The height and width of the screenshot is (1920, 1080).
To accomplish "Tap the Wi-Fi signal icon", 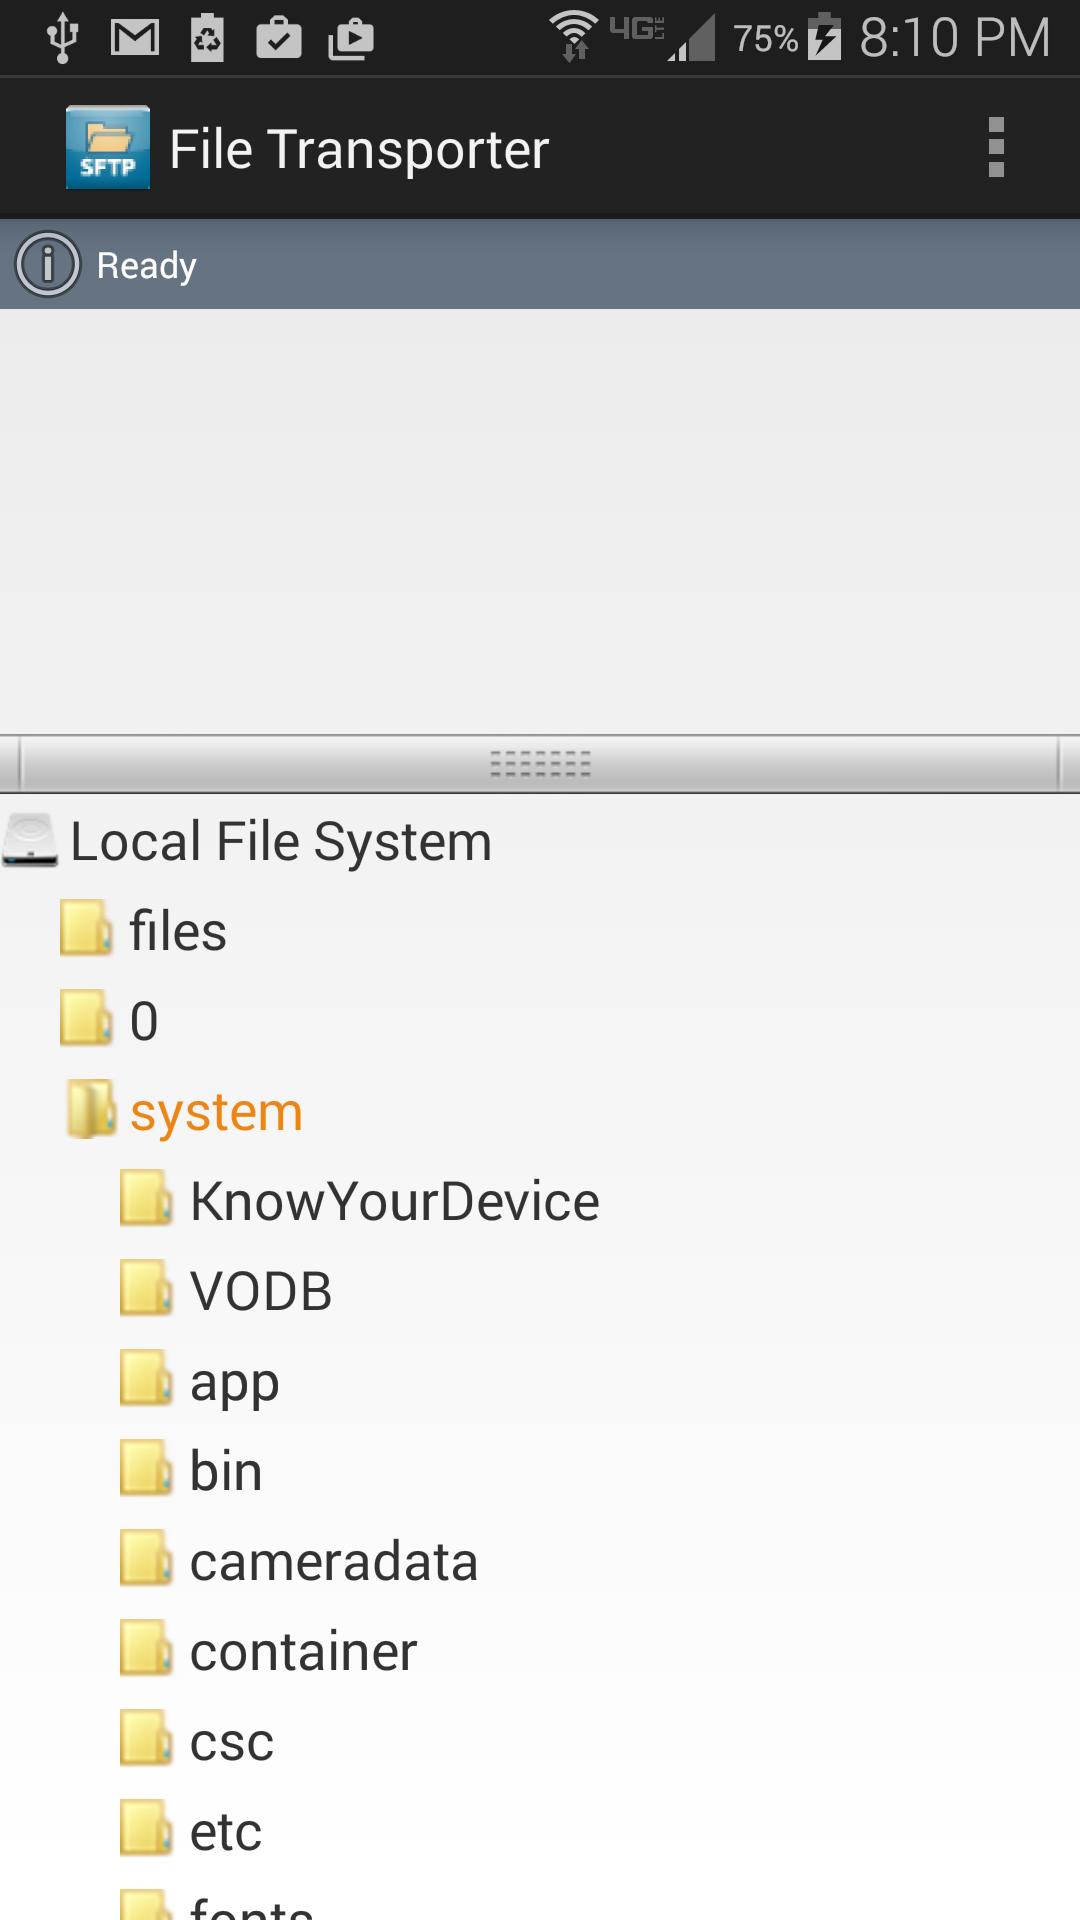I will (x=574, y=36).
